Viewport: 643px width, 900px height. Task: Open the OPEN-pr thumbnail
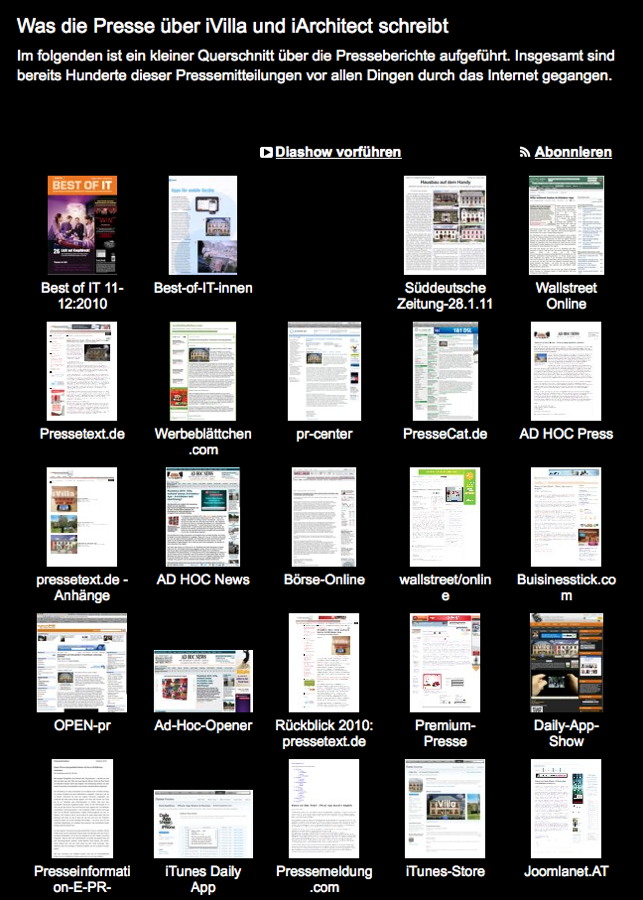(82, 662)
